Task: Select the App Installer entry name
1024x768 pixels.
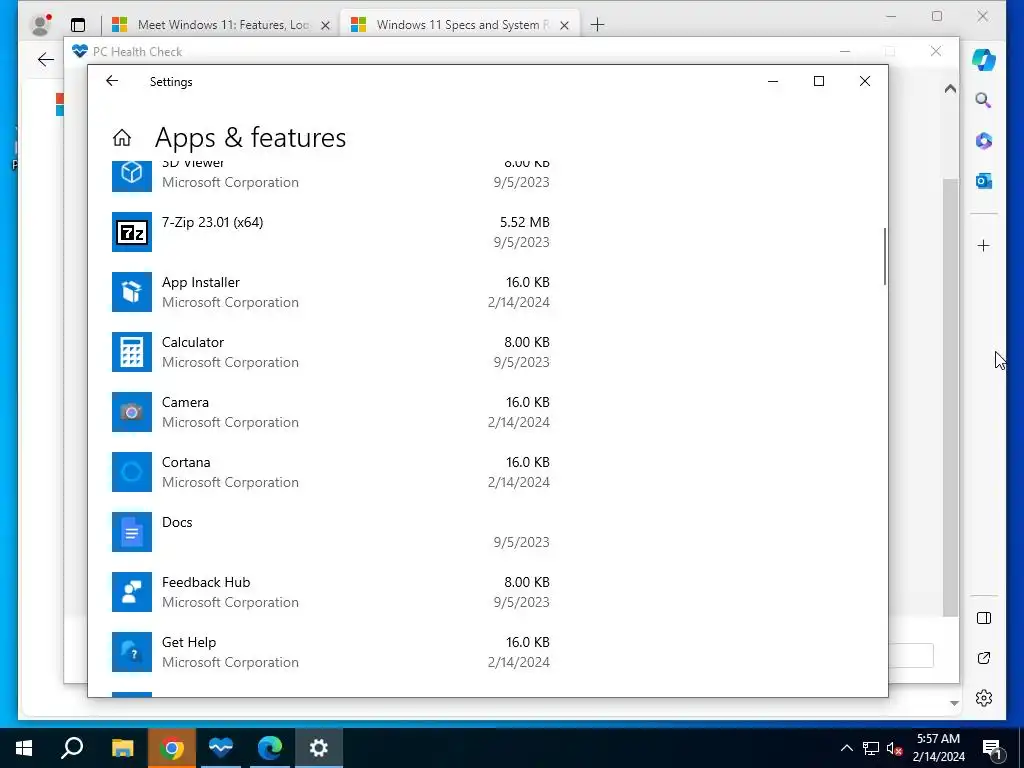Action: tap(200, 282)
